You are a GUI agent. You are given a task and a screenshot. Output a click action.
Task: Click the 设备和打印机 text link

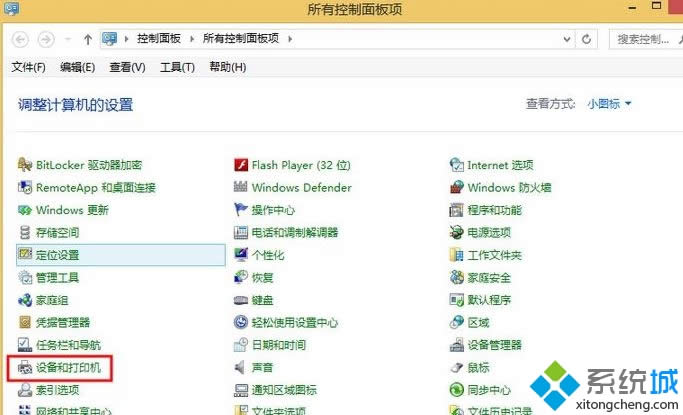pos(68,368)
